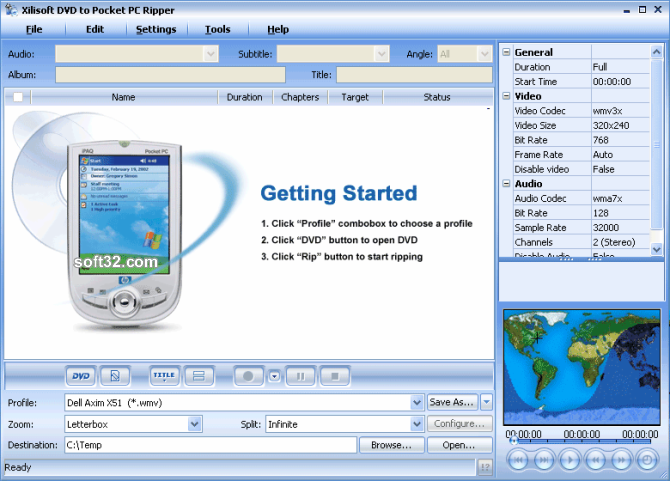This screenshot has height=481, width=670.
Task: Click the Configure... button
Action: pyautogui.click(x=459, y=423)
